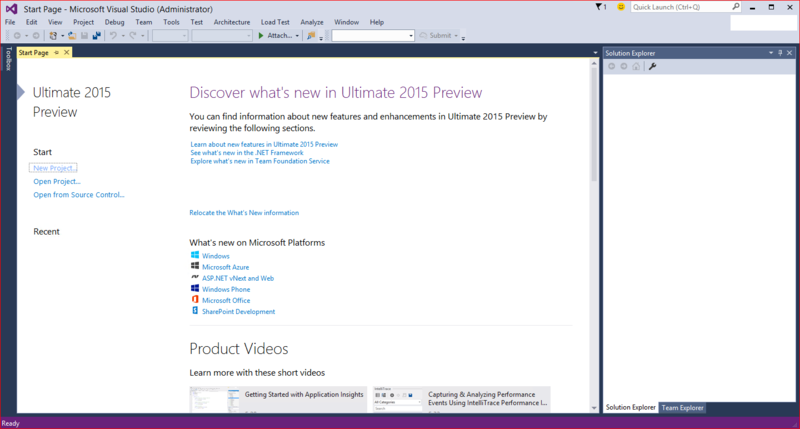Open the Microsoft Azure link
Image resolution: width=800 pixels, height=429 pixels.
(x=226, y=267)
